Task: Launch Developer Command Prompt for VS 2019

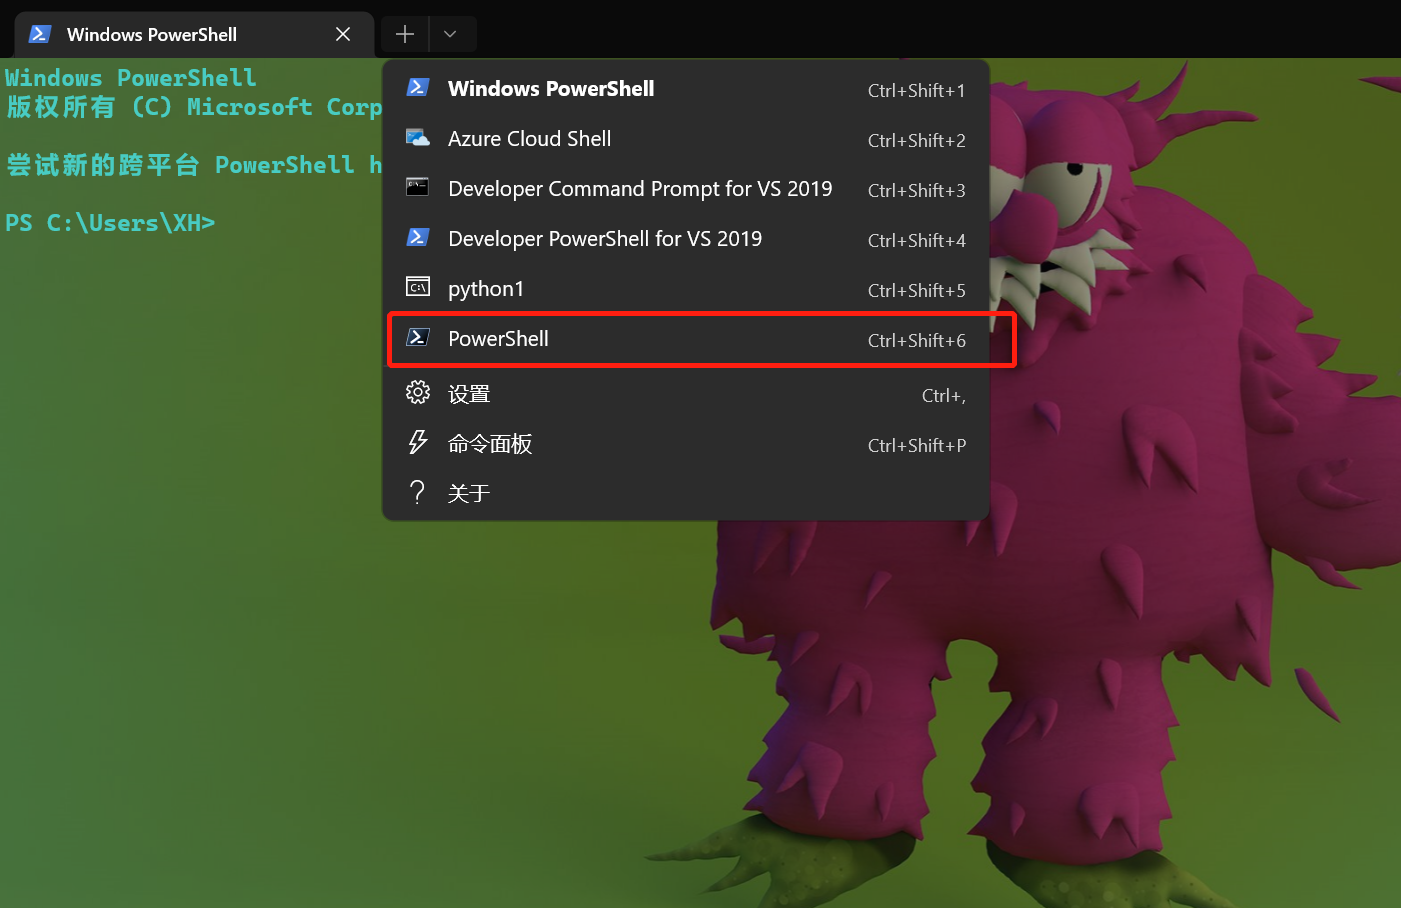Action: coord(686,189)
